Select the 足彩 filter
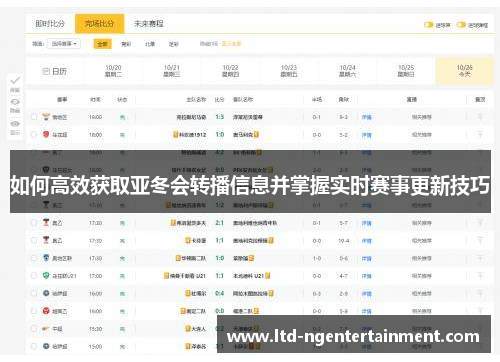 click(x=174, y=44)
